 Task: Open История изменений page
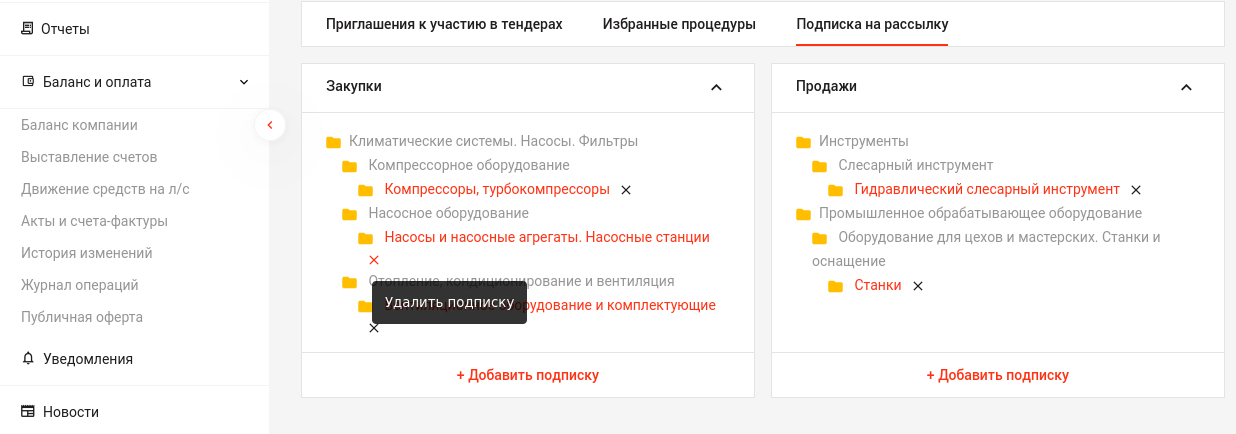87,253
